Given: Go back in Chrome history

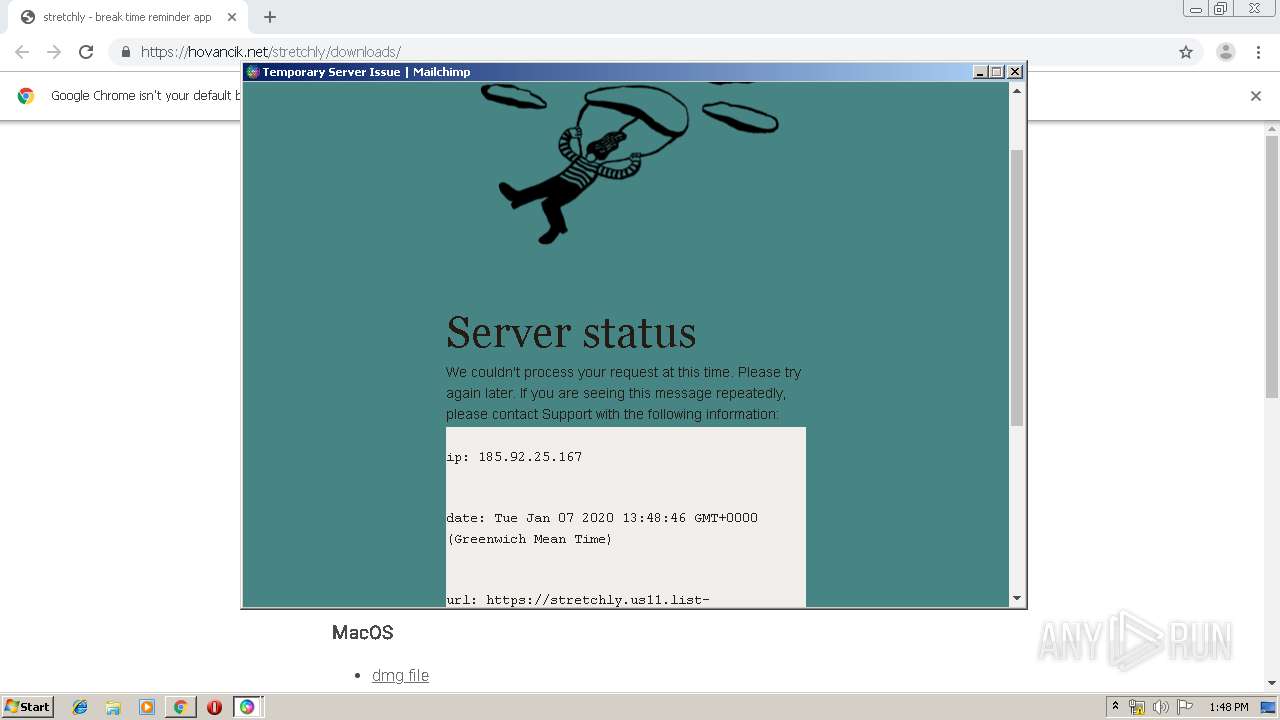Looking at the screenshot, I should click(x=22, y=52).
